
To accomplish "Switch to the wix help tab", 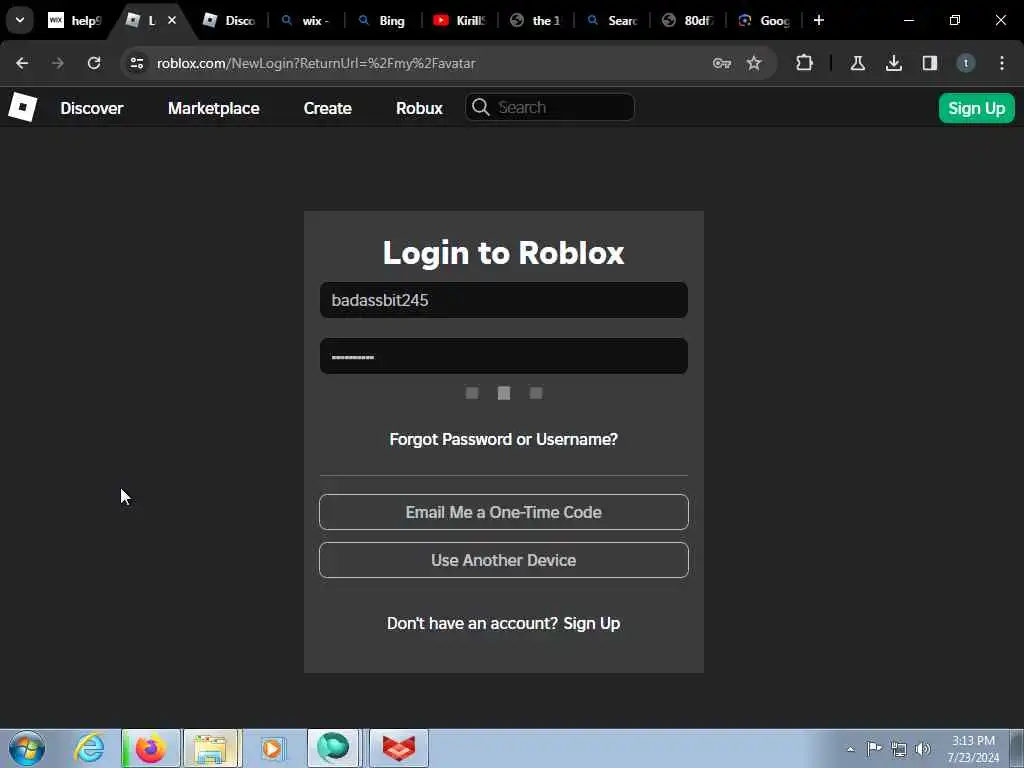I will click(x=75, y=20).
